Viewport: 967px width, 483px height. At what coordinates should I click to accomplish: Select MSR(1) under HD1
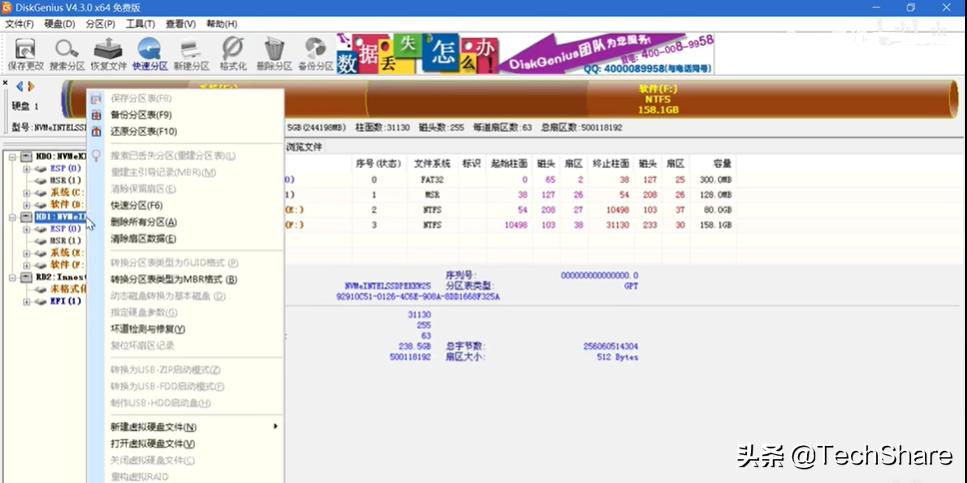(65, 241)
